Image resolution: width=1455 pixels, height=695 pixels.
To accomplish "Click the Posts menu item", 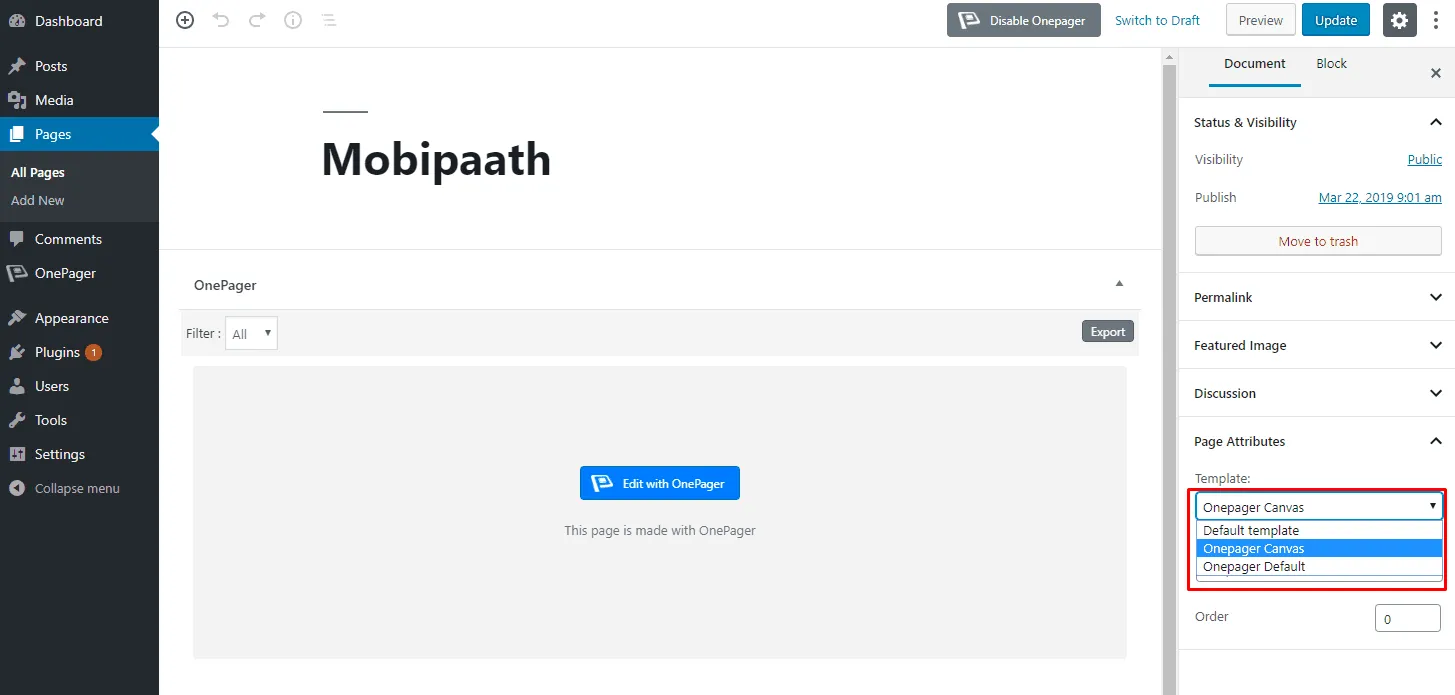I will (79, 66).
